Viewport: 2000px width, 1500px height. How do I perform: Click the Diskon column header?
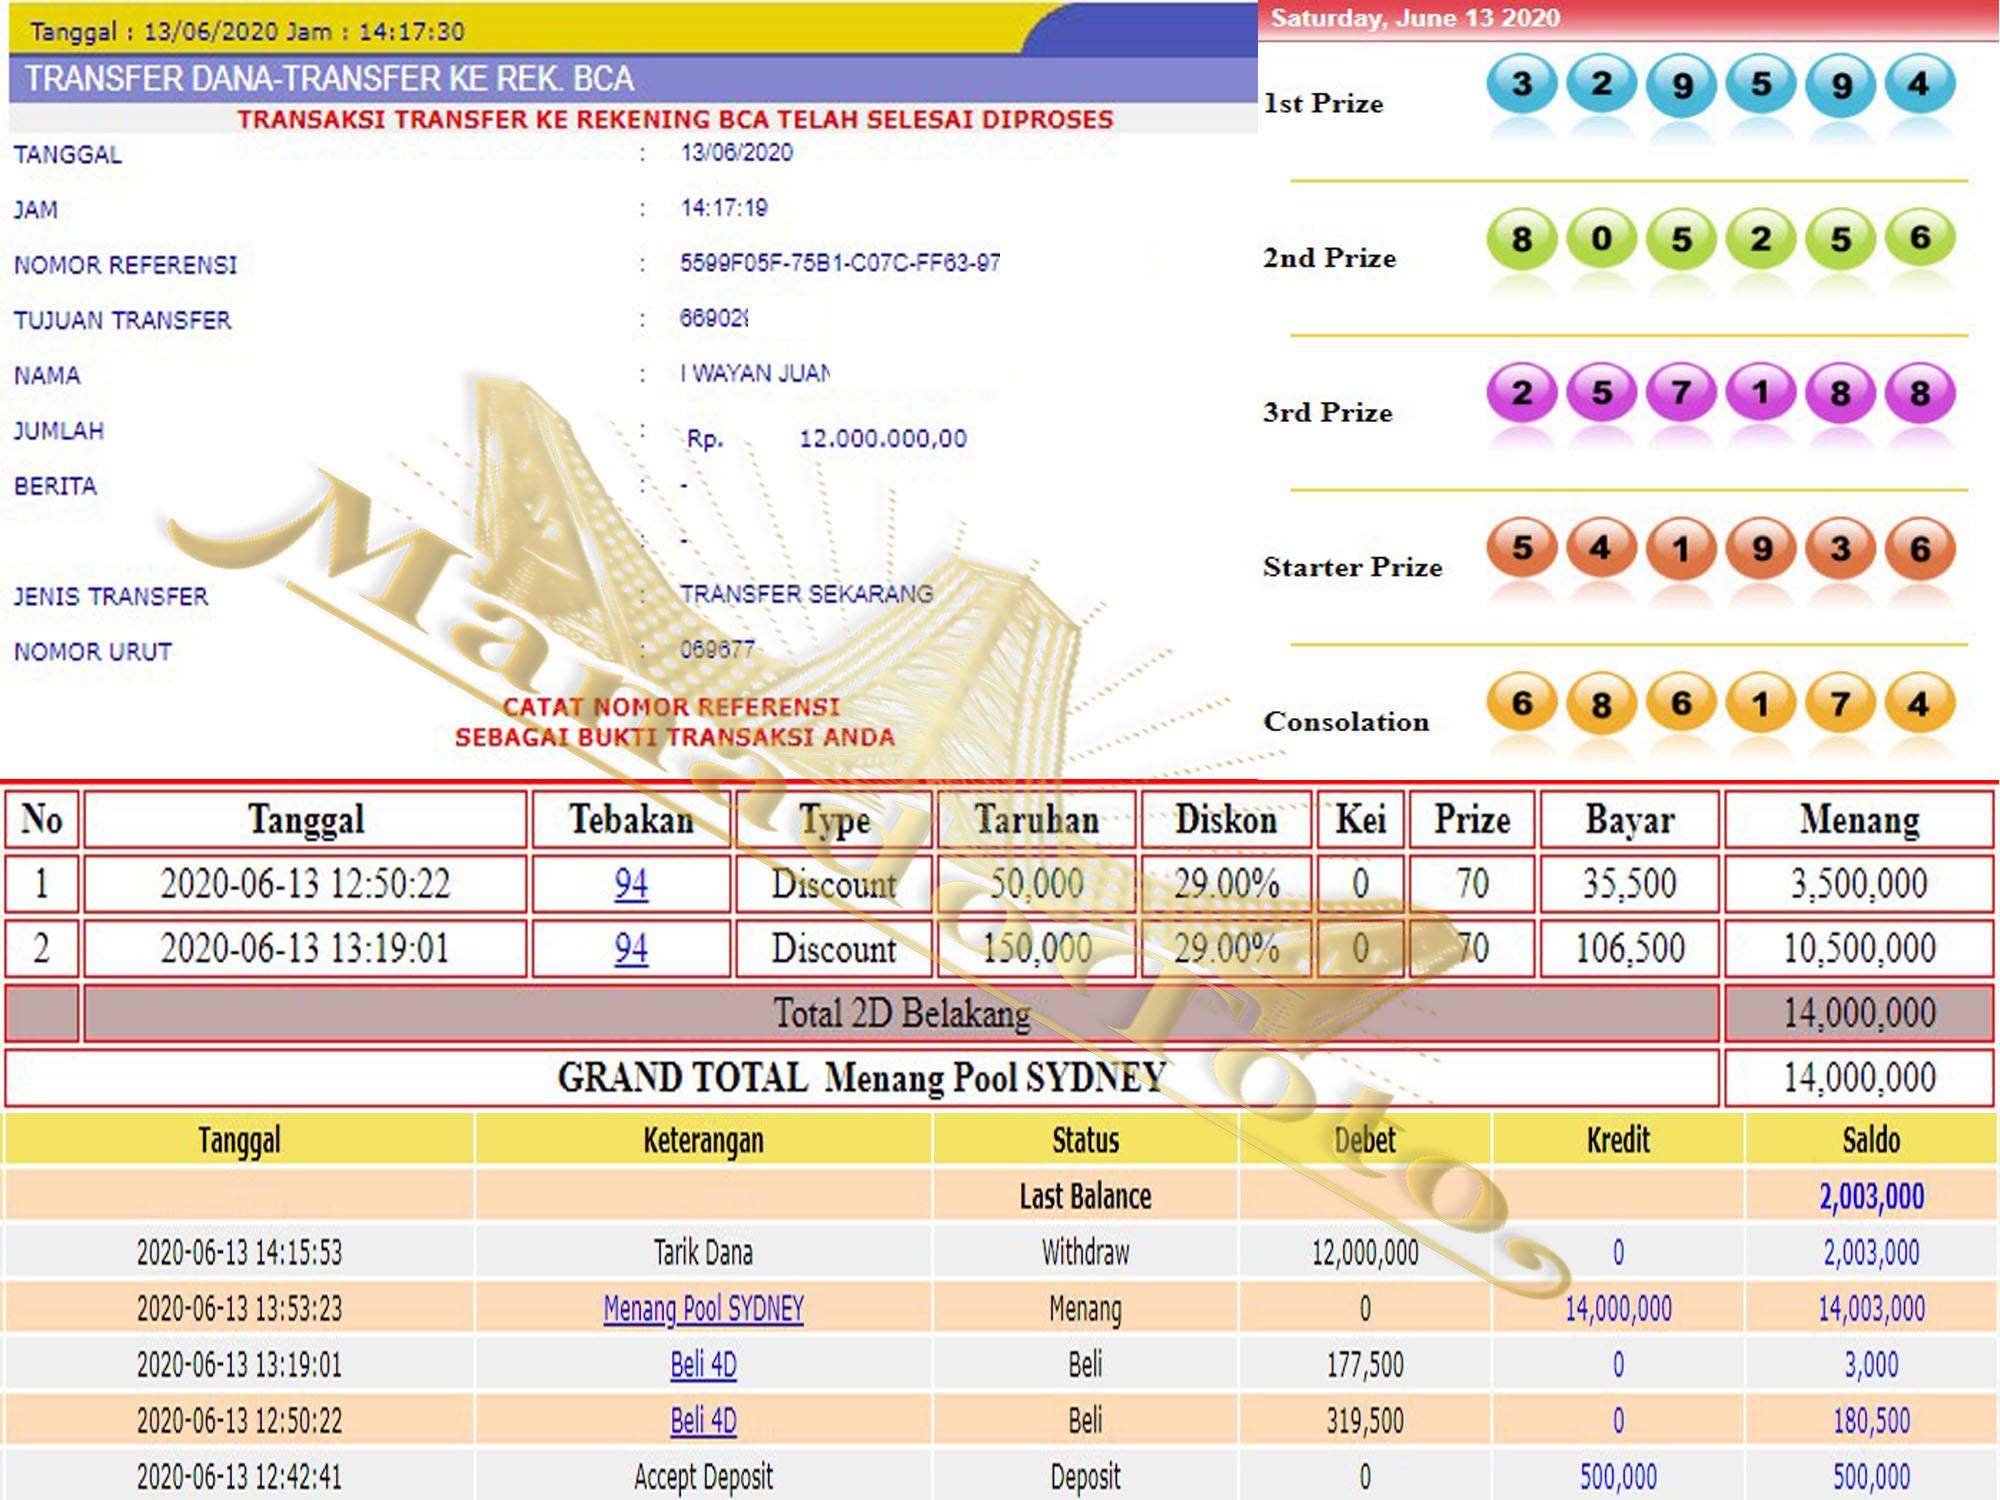1226,820
